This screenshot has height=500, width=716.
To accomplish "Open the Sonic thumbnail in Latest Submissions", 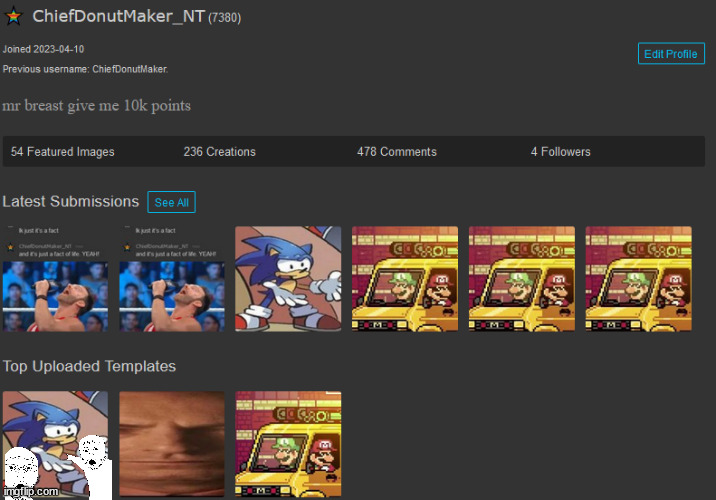I will (x=288, y=279).
